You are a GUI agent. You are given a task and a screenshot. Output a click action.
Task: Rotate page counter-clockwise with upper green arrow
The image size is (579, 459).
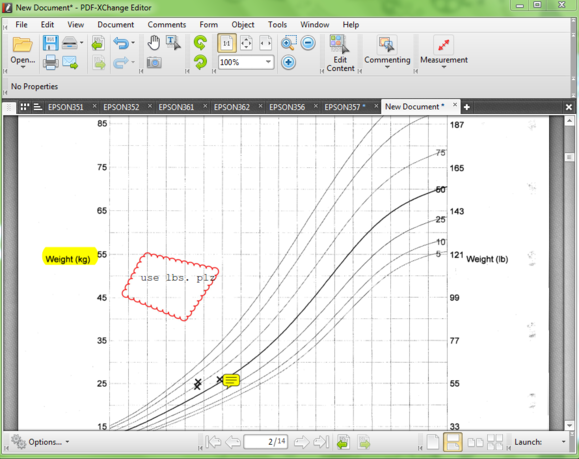pos(200,43)
